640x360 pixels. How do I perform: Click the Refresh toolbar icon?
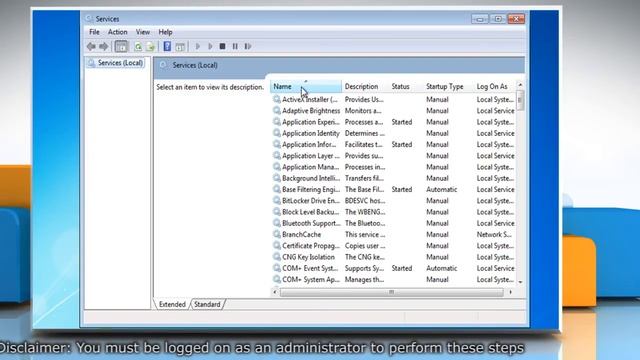click(138, 47)
